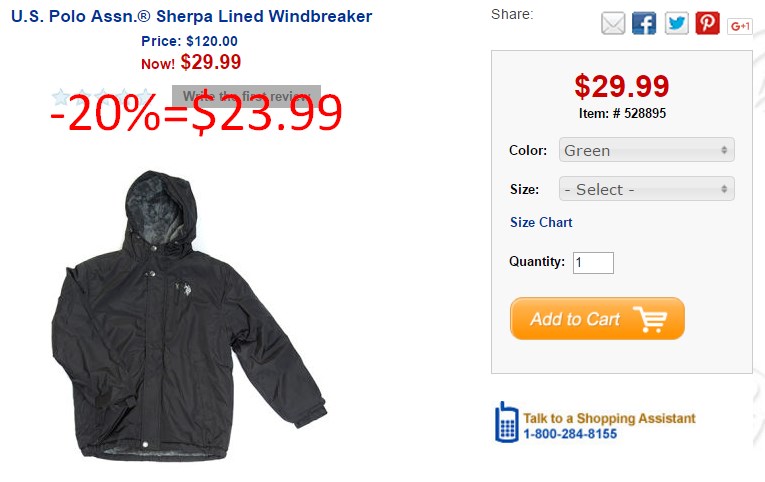
Task: Focus the Quantity input field
Action: coord(593,263)
